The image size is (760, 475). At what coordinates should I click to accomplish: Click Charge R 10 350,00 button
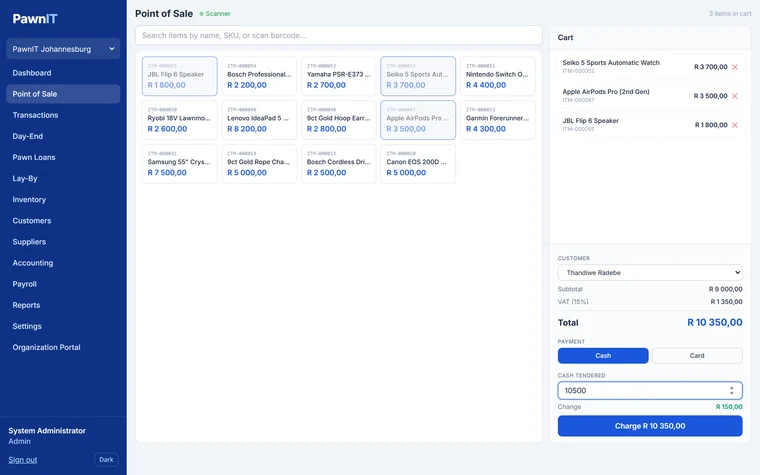tap(649, 426)
